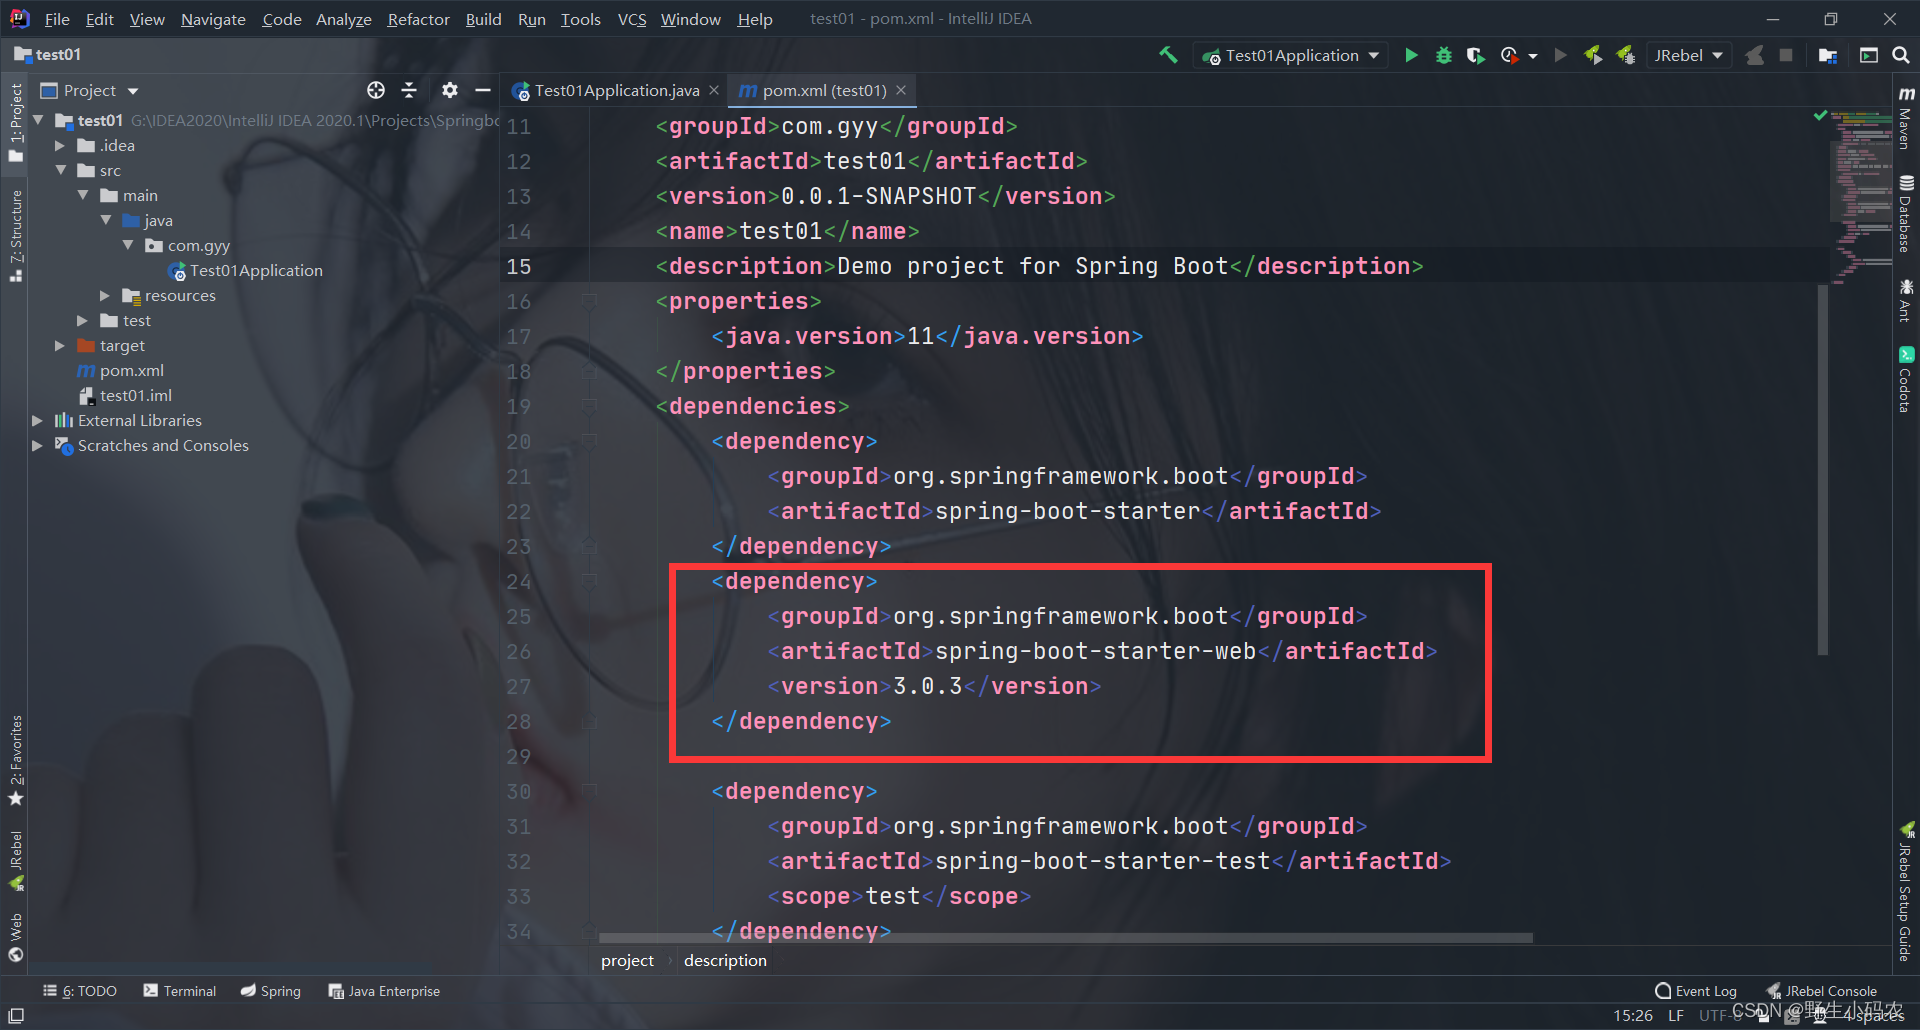Open the Database tool window

[1906, 214]
